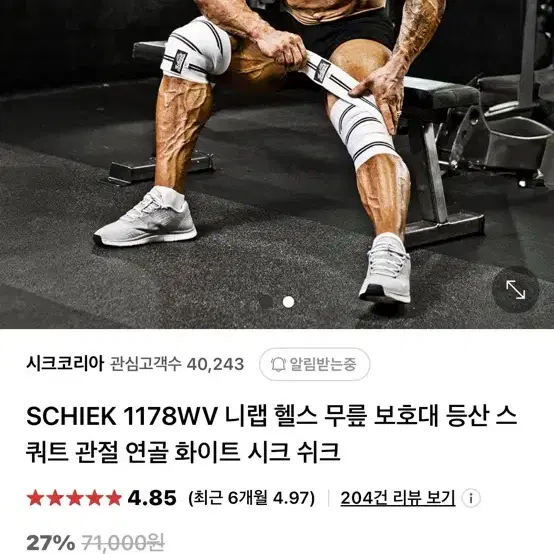Open the 시크코리아 store page
Image resolution: width=554 pixels, height=554 pixels.
[65, 364]
